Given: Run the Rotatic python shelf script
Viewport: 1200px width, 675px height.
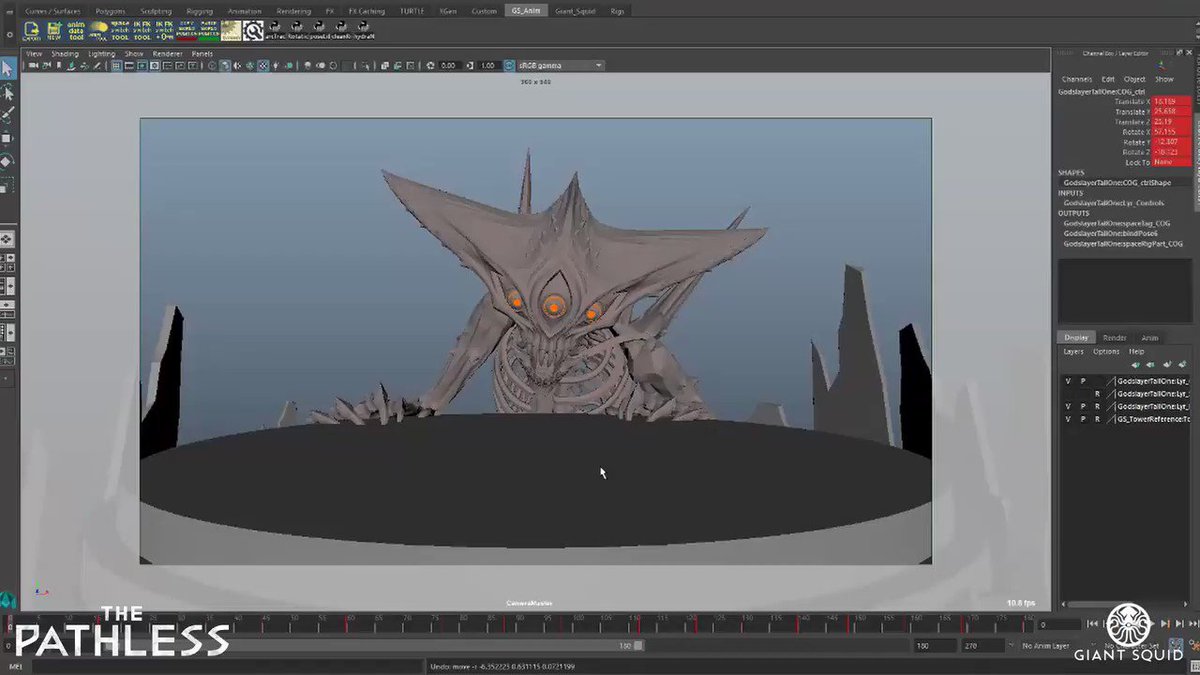Looking at the screenshot, I should (298, 30).
